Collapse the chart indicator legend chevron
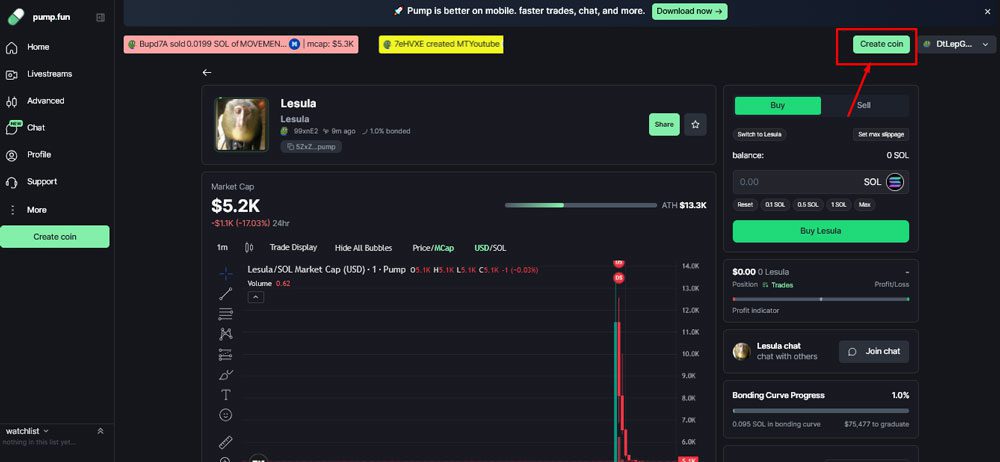The image size is (1000, 462). [257, 297]
